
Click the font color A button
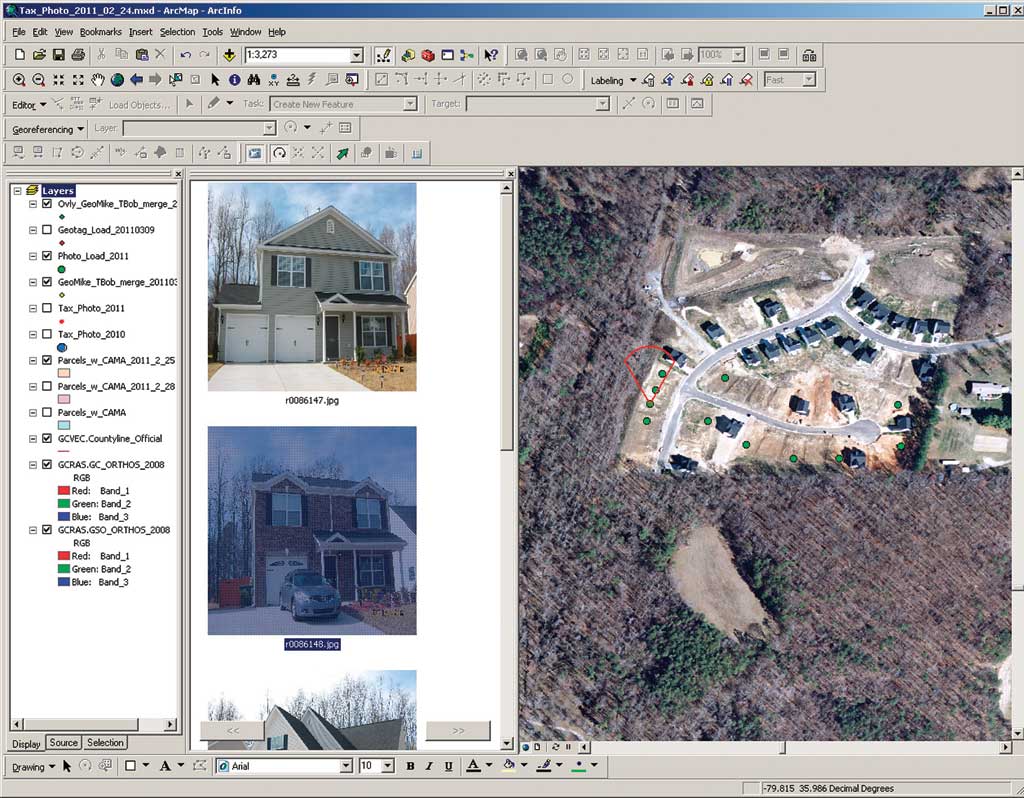click(473, 765)
